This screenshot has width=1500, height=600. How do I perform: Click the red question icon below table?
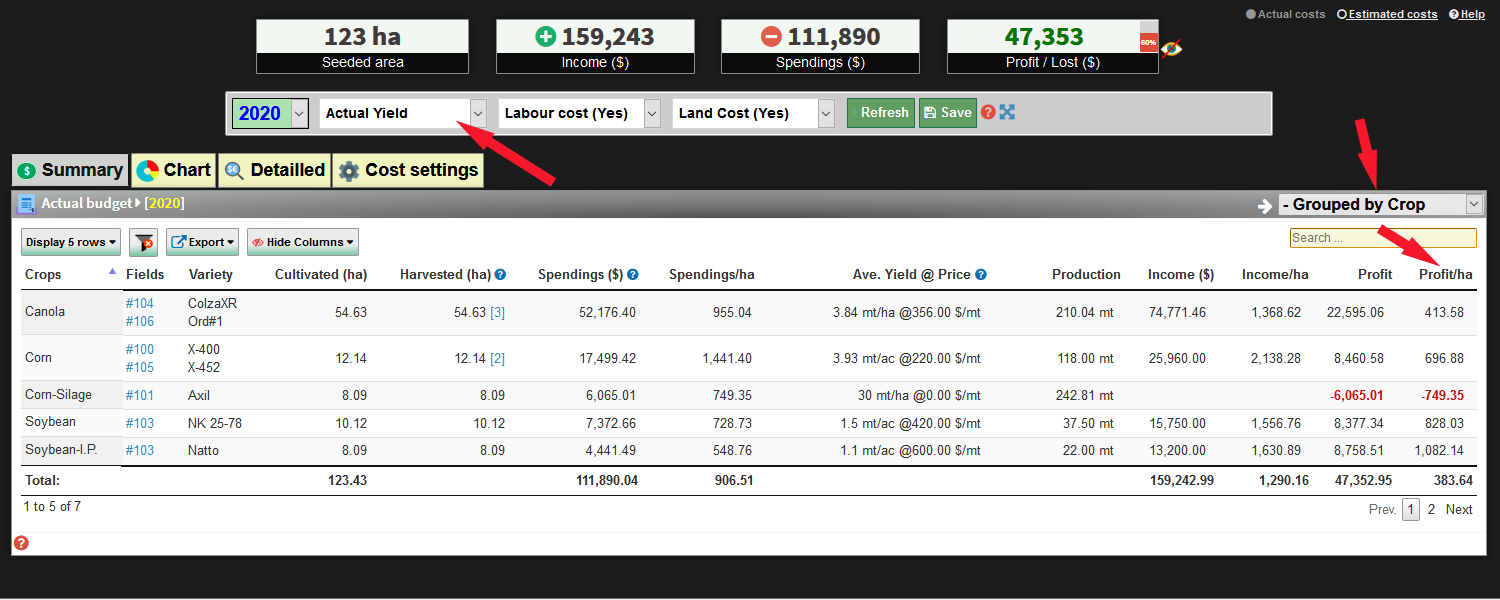pos(21,543)
